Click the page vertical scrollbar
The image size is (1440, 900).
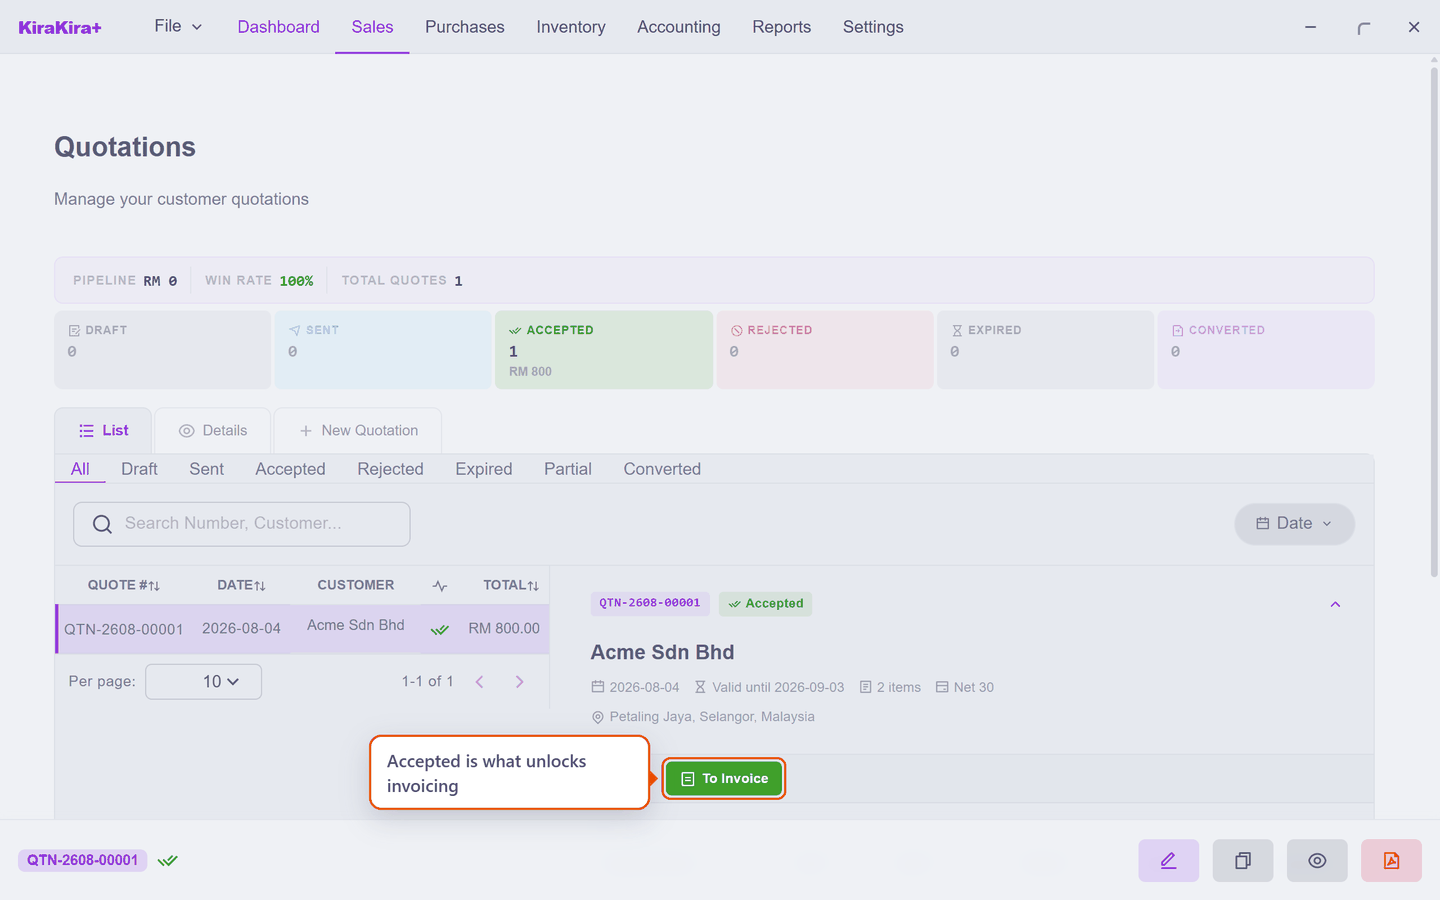(1434, 320)
